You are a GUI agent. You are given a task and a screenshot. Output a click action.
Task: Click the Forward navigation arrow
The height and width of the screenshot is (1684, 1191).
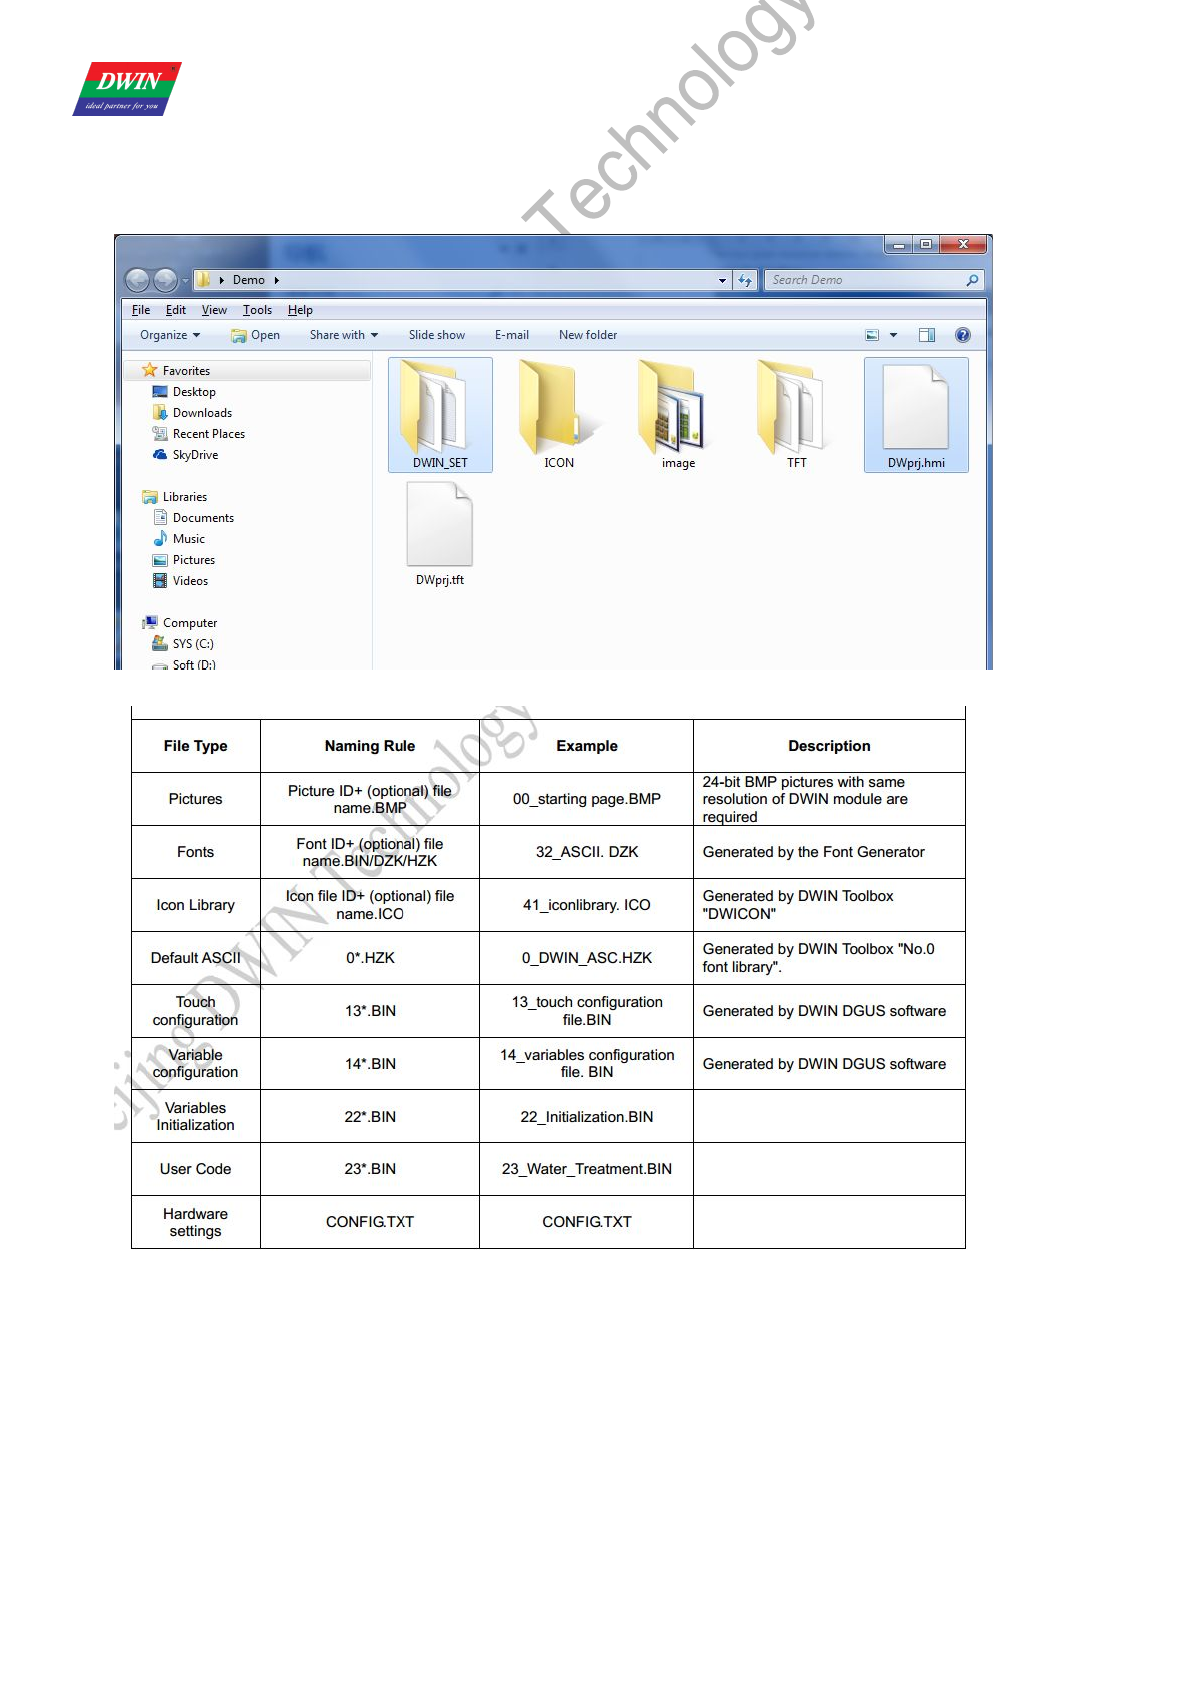click(x=165, y=280)
